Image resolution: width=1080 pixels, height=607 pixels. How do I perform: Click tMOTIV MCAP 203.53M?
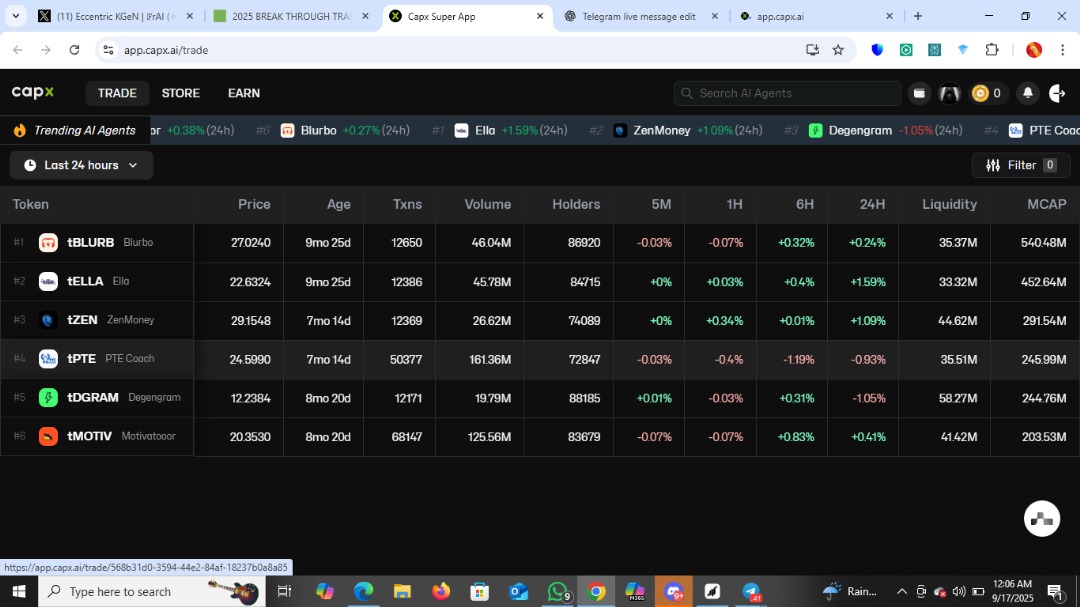coord(1043,436)
